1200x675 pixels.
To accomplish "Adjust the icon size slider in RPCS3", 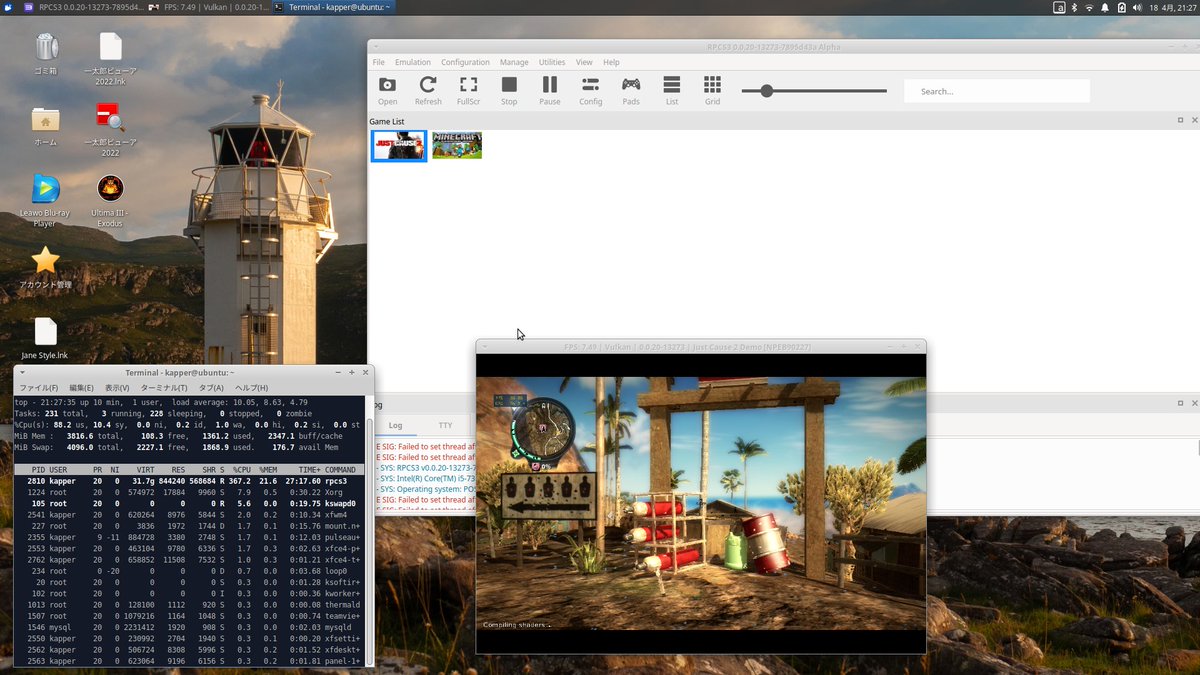I will pyautogui.click(x=814, y=91).
